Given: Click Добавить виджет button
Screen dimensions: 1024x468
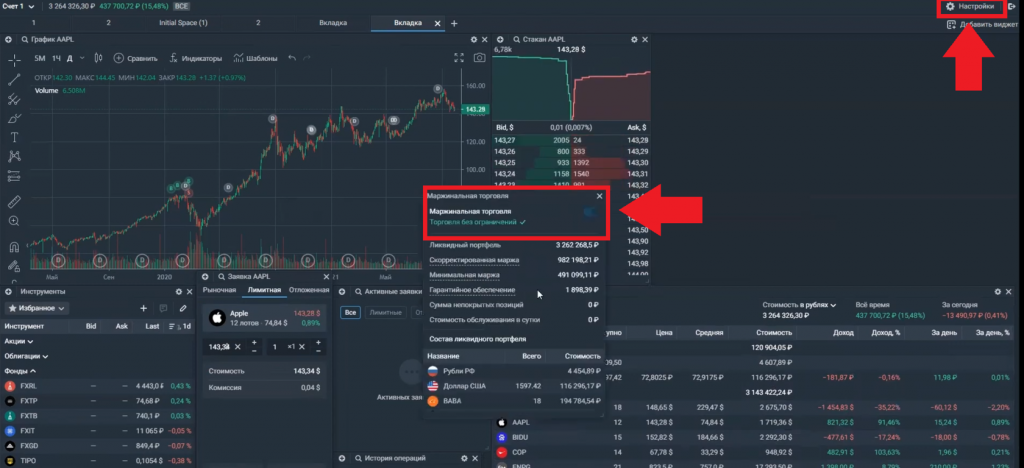Looking at the screenshot, I should point(982,25).
